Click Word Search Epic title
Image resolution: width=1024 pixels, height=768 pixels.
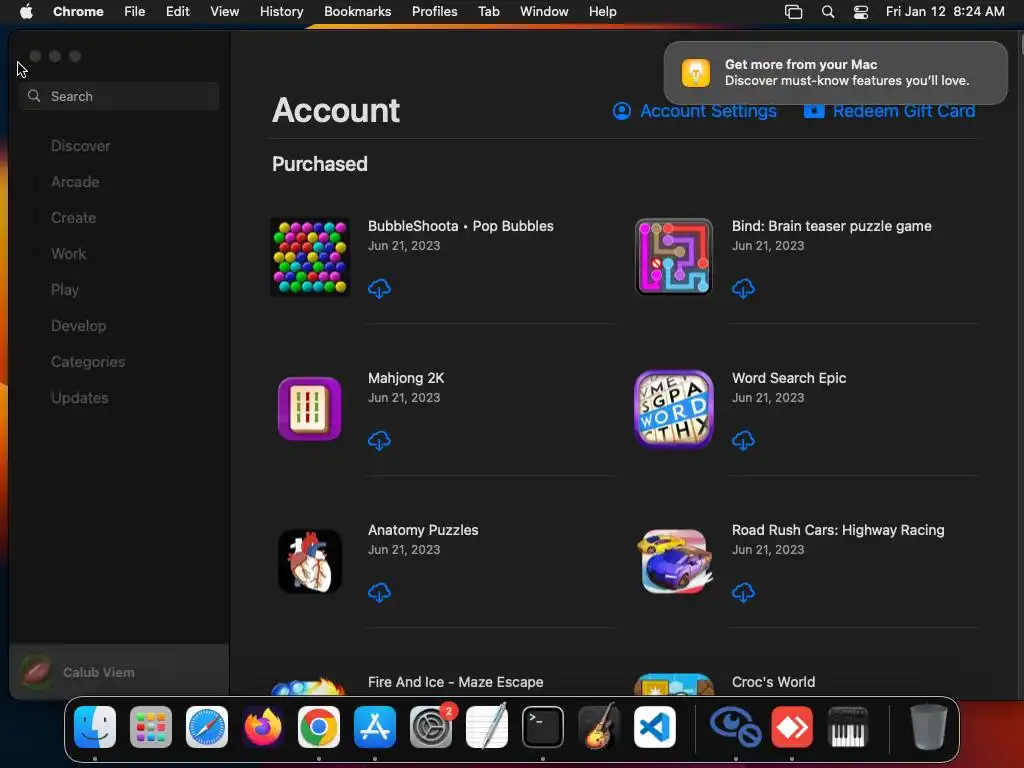click(x=788, y=378)
